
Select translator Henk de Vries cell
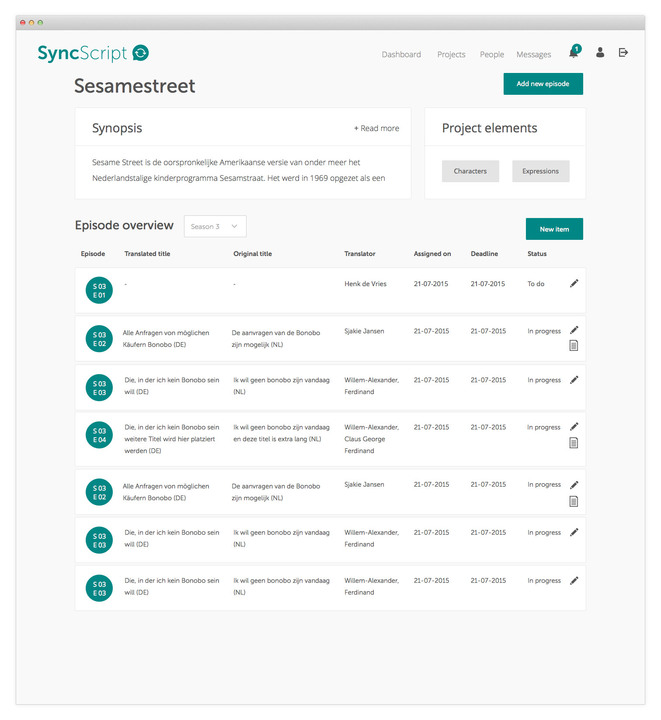click(x=365, y=284)
